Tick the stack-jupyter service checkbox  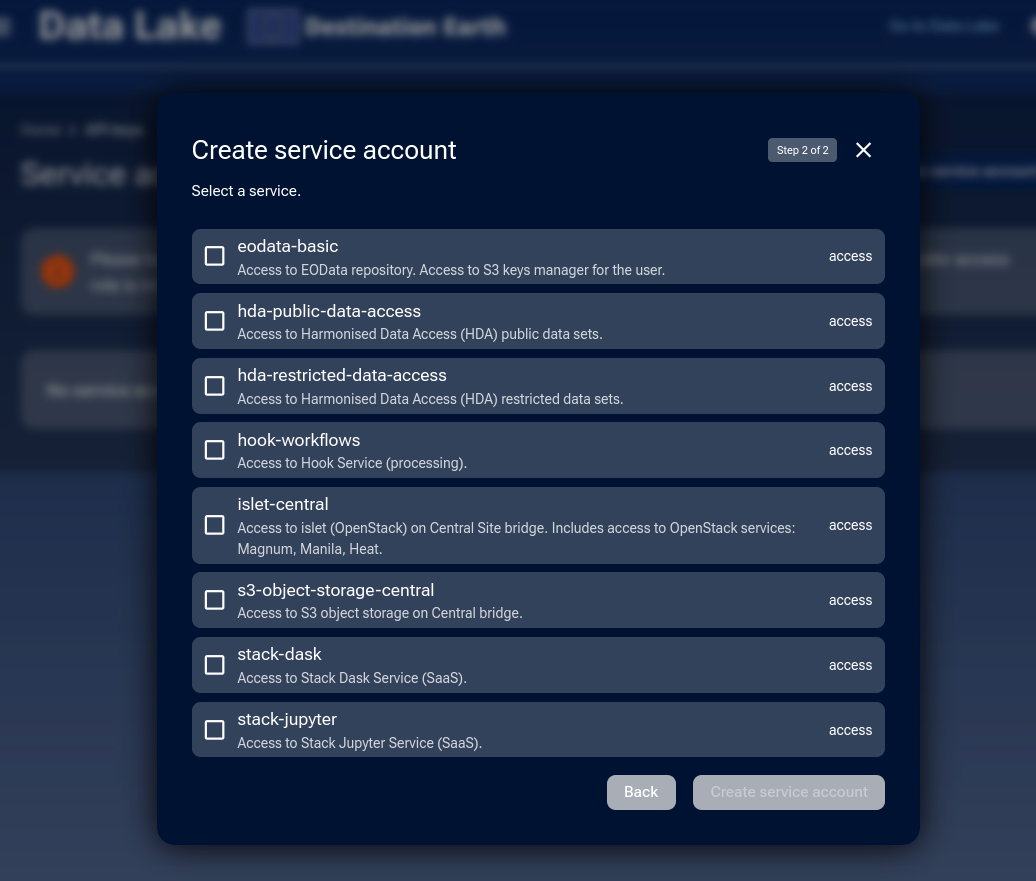(214, 729)
